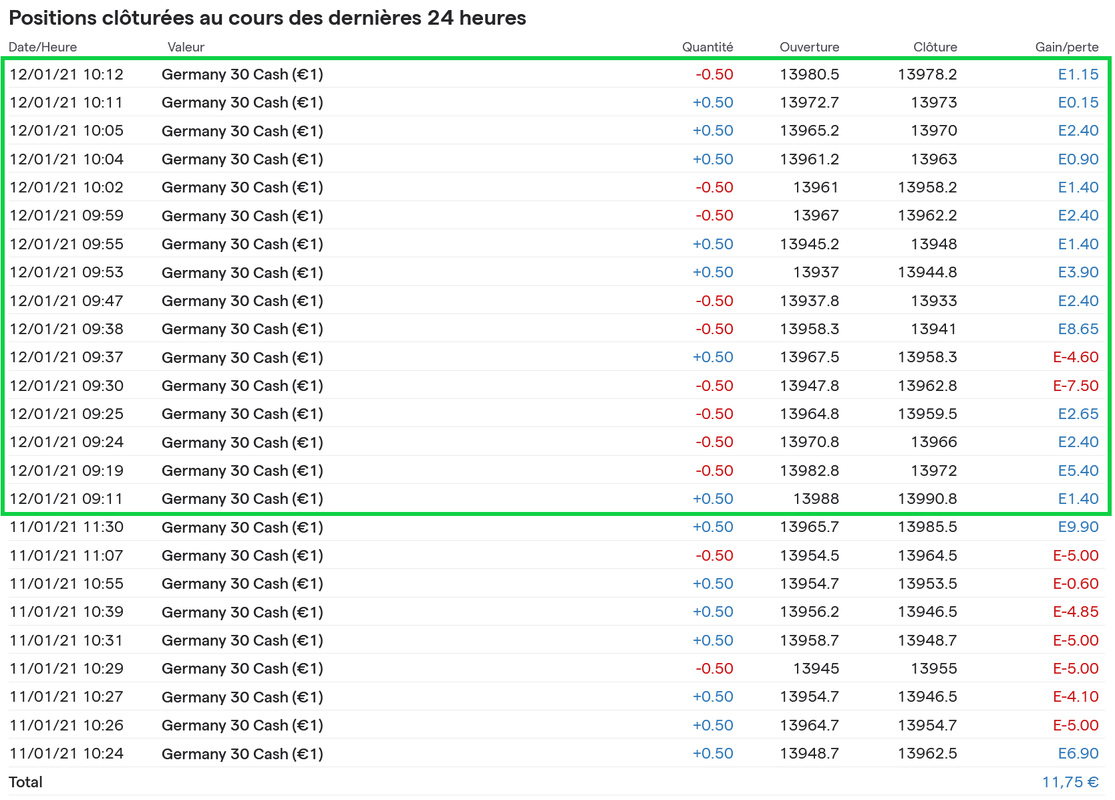
Task: Select the 12/01/21 09:19 date cell
Action: point(66,471)
